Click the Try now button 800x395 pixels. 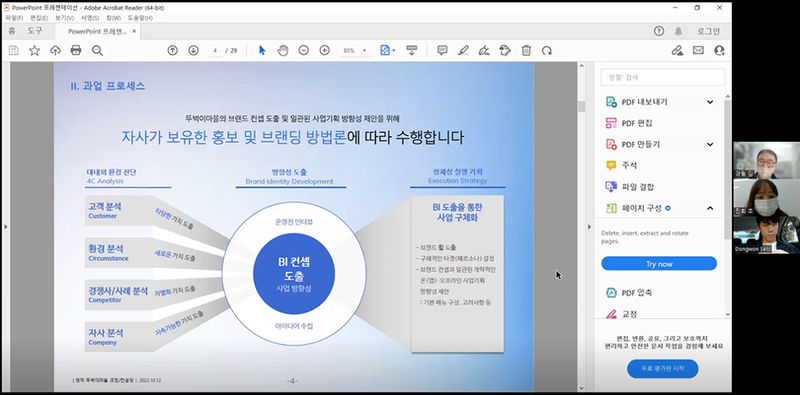pyautogui.click(x=659, y=264)
